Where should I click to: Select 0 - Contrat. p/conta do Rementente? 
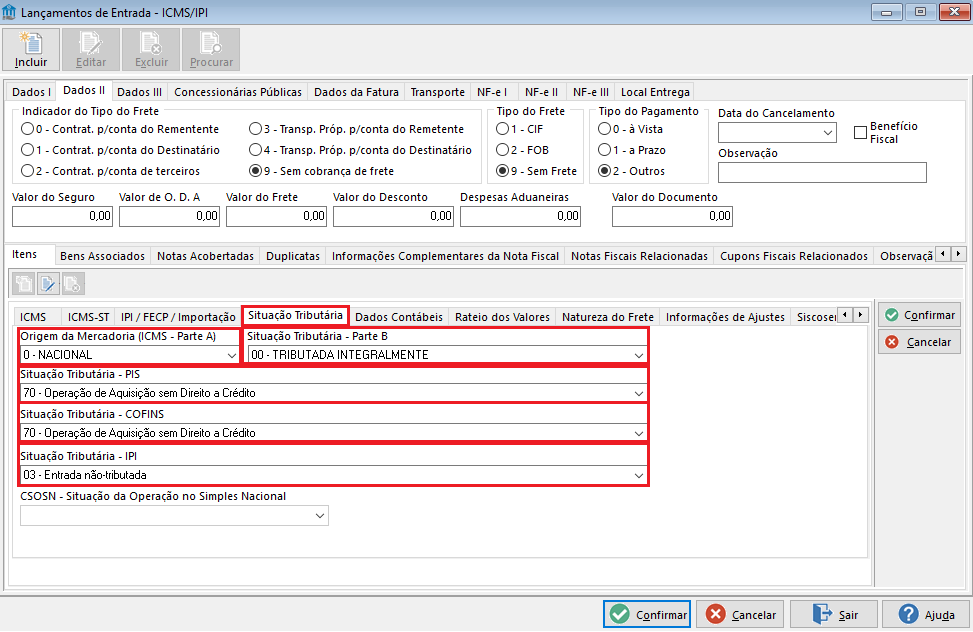[120, 129]
